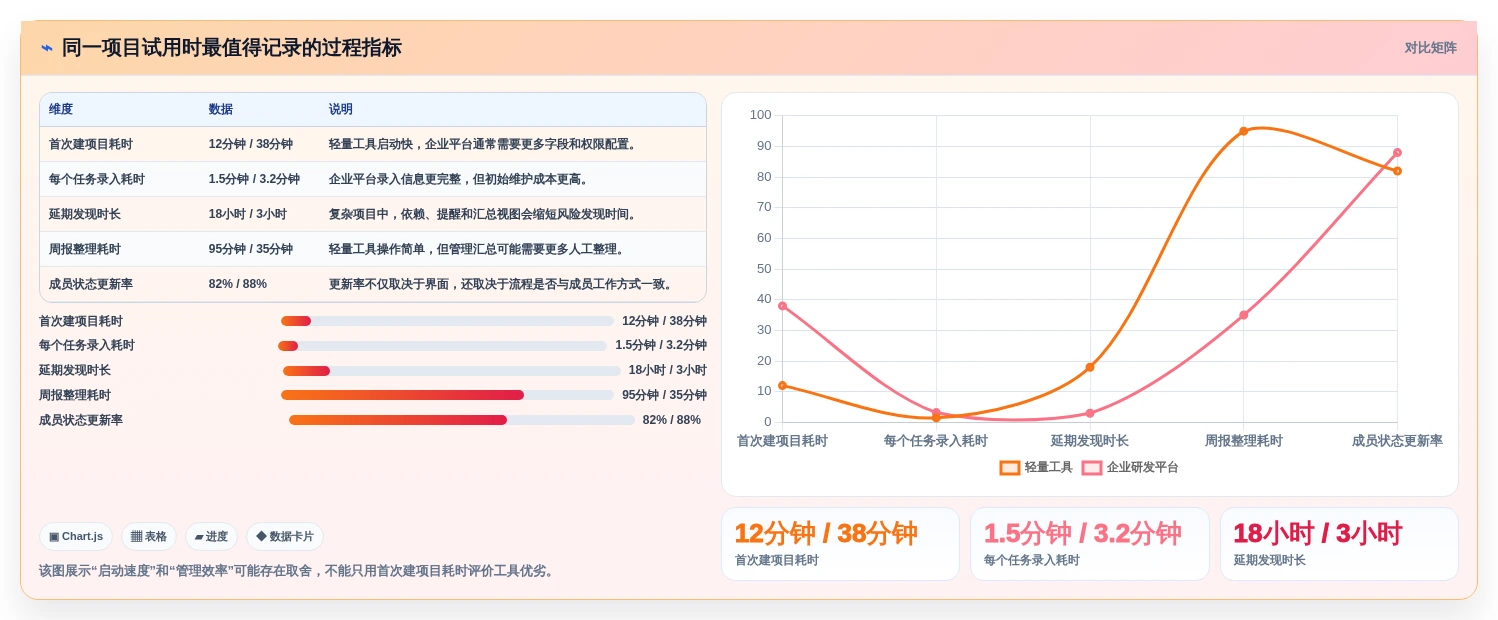Click the 数据 column header

pos(220,110)
